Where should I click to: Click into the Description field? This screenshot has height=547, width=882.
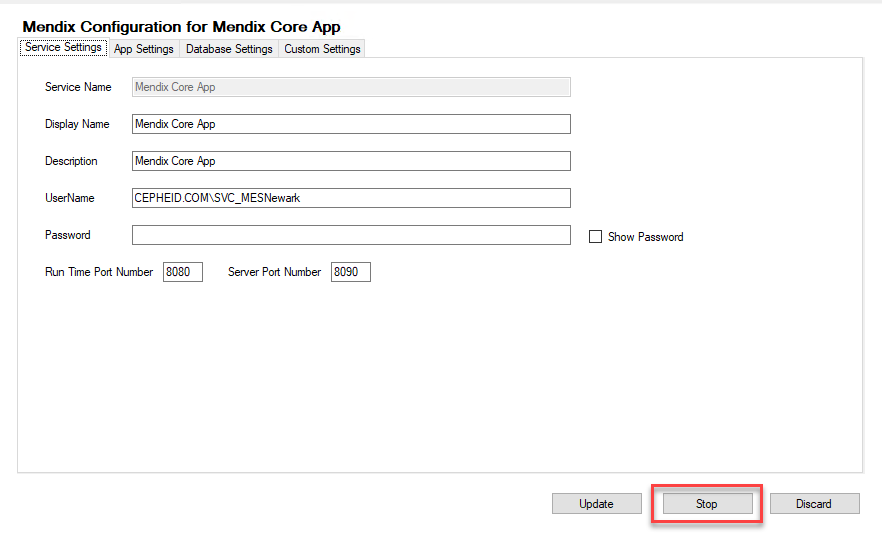coord(351,161)
